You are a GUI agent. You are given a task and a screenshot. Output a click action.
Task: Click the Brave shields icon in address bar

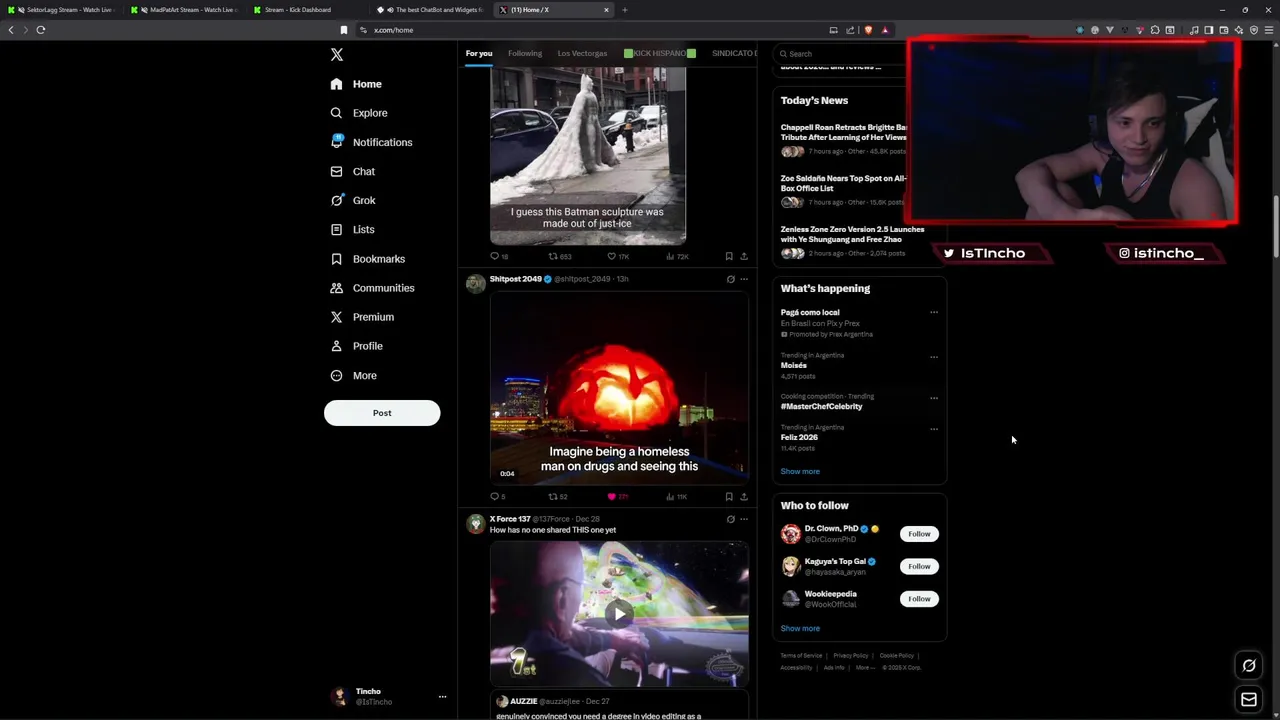pyautogui.click(x=868, y=30)
